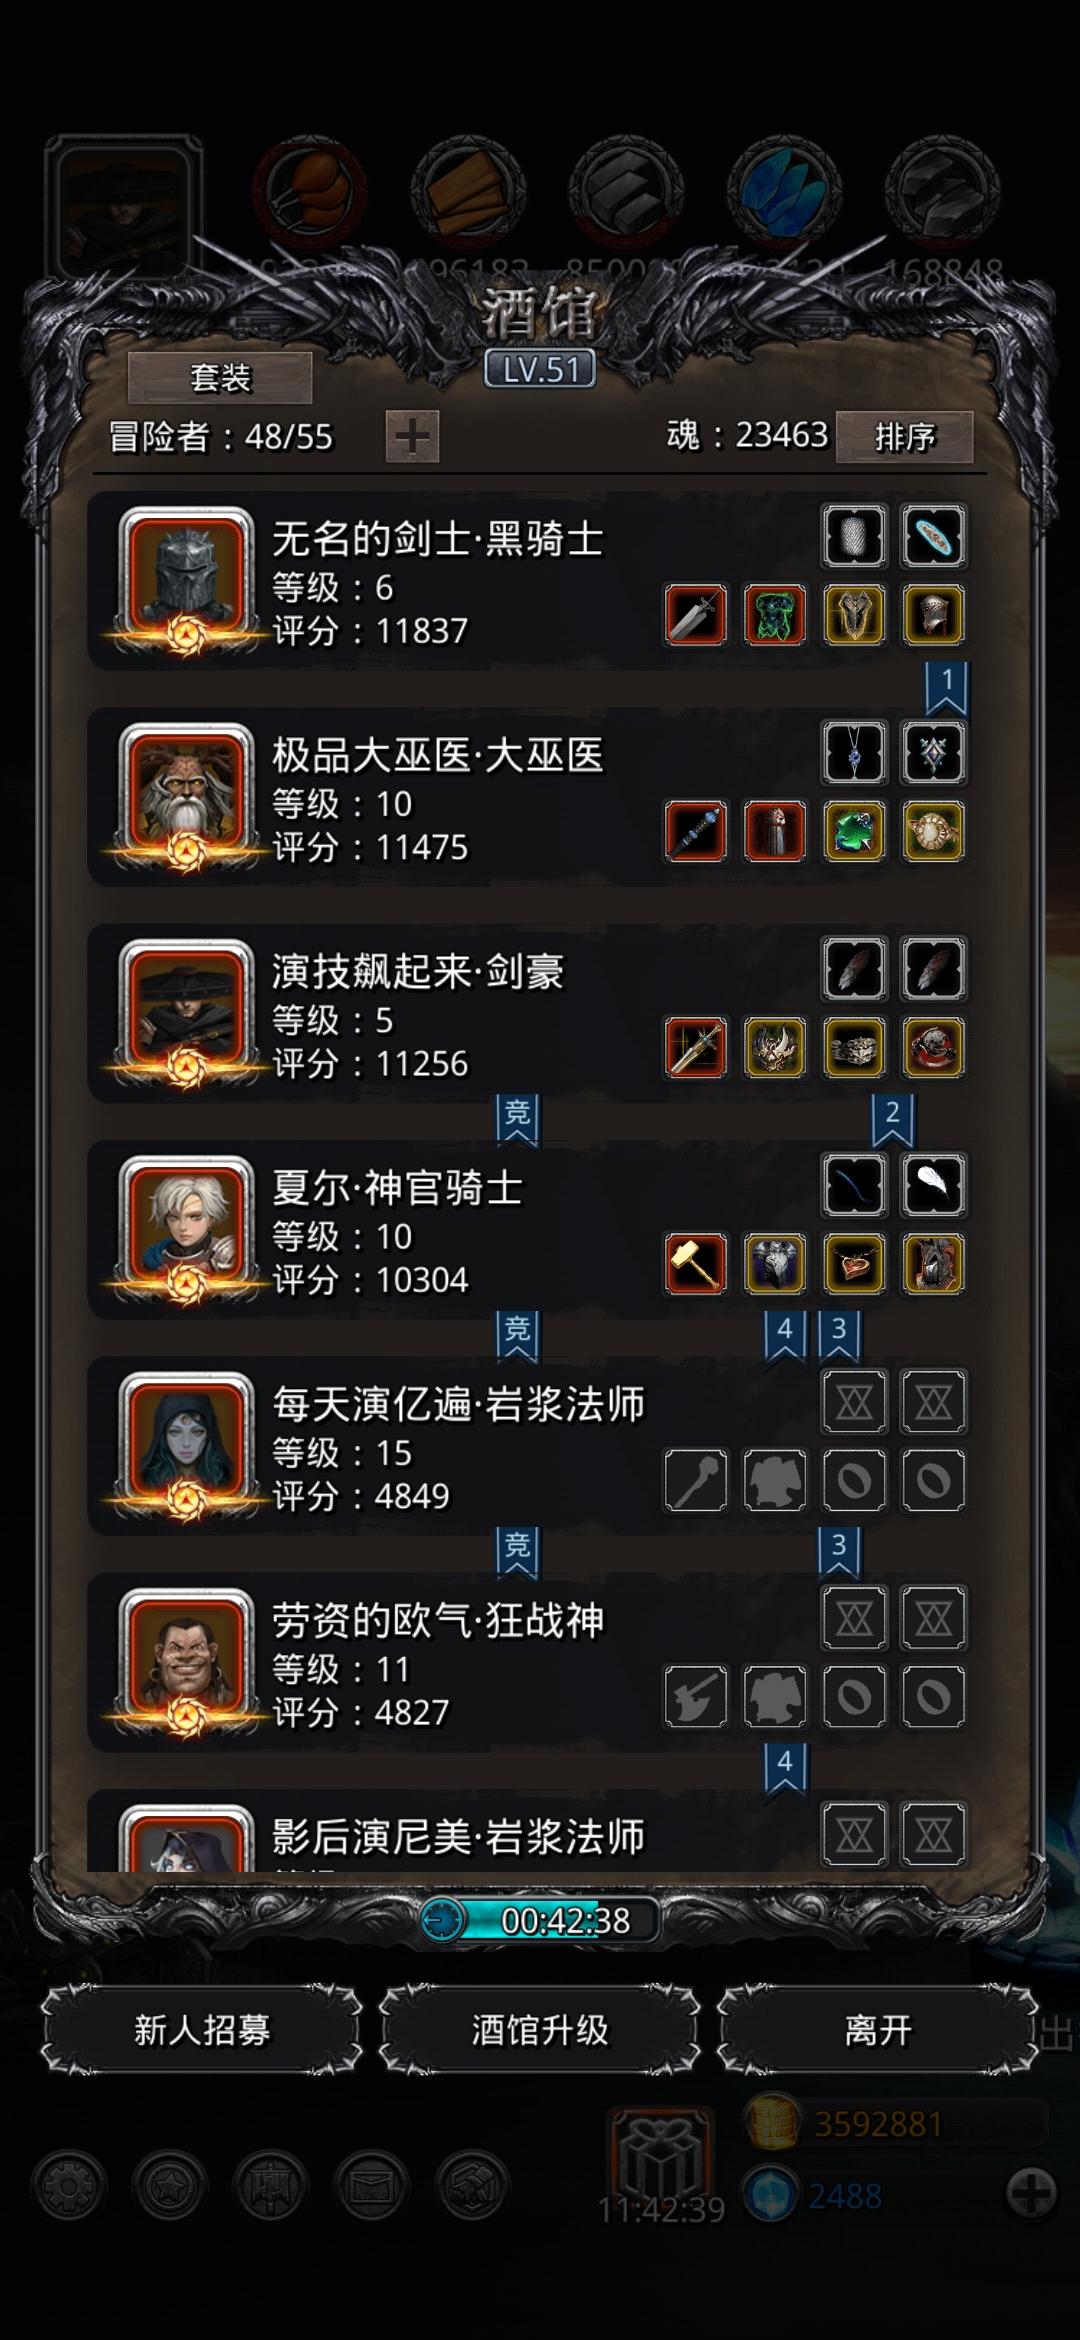Click the plus button to expand adventurer slots
The width and height of the screenshot is (1080, 2340).
point(412,437)
